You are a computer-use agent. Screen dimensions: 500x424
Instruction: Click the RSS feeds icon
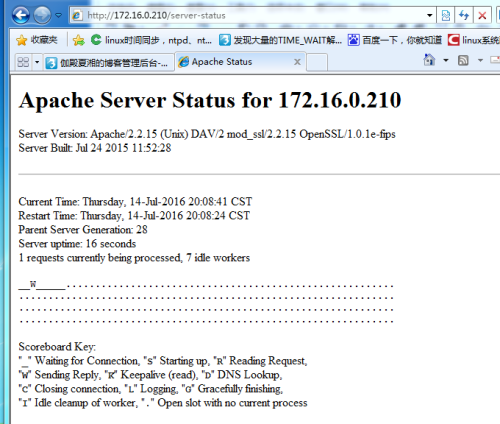pyautogui.click(x=463, y=60)
